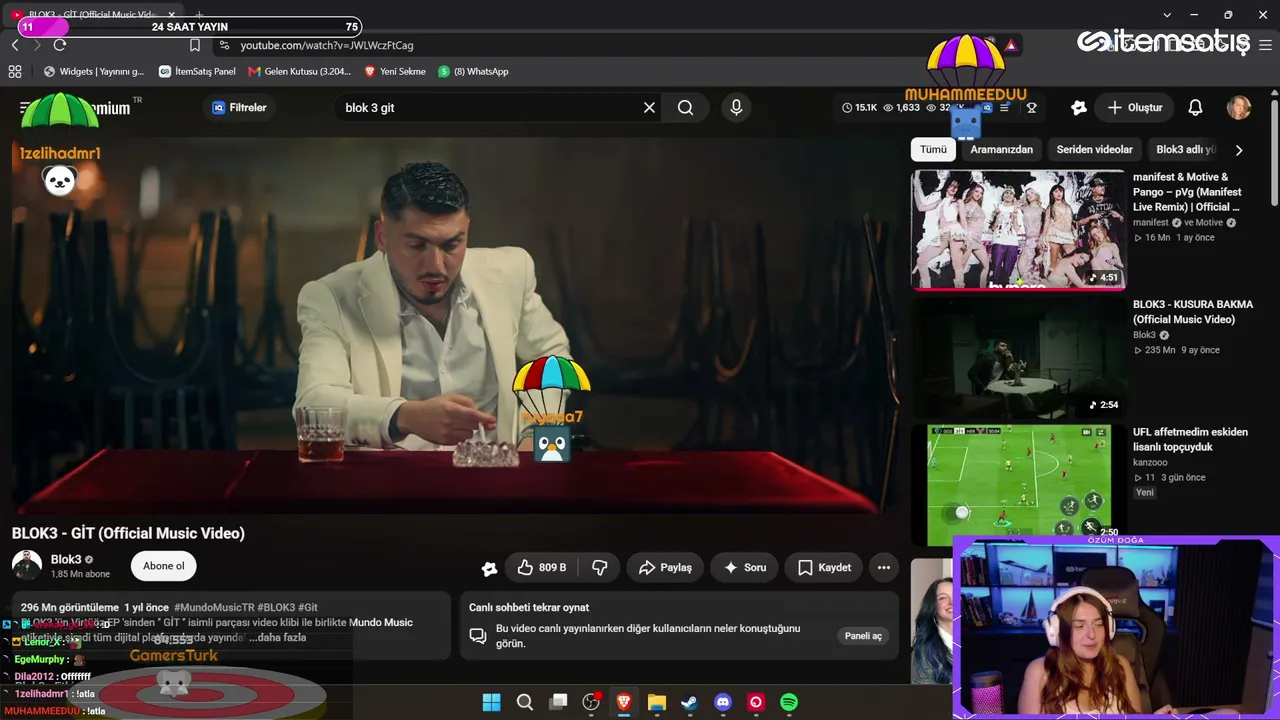Open Brave browser from the taskbar
Image resolution: width=1280 pixels, height=720 pixels.
624,703
